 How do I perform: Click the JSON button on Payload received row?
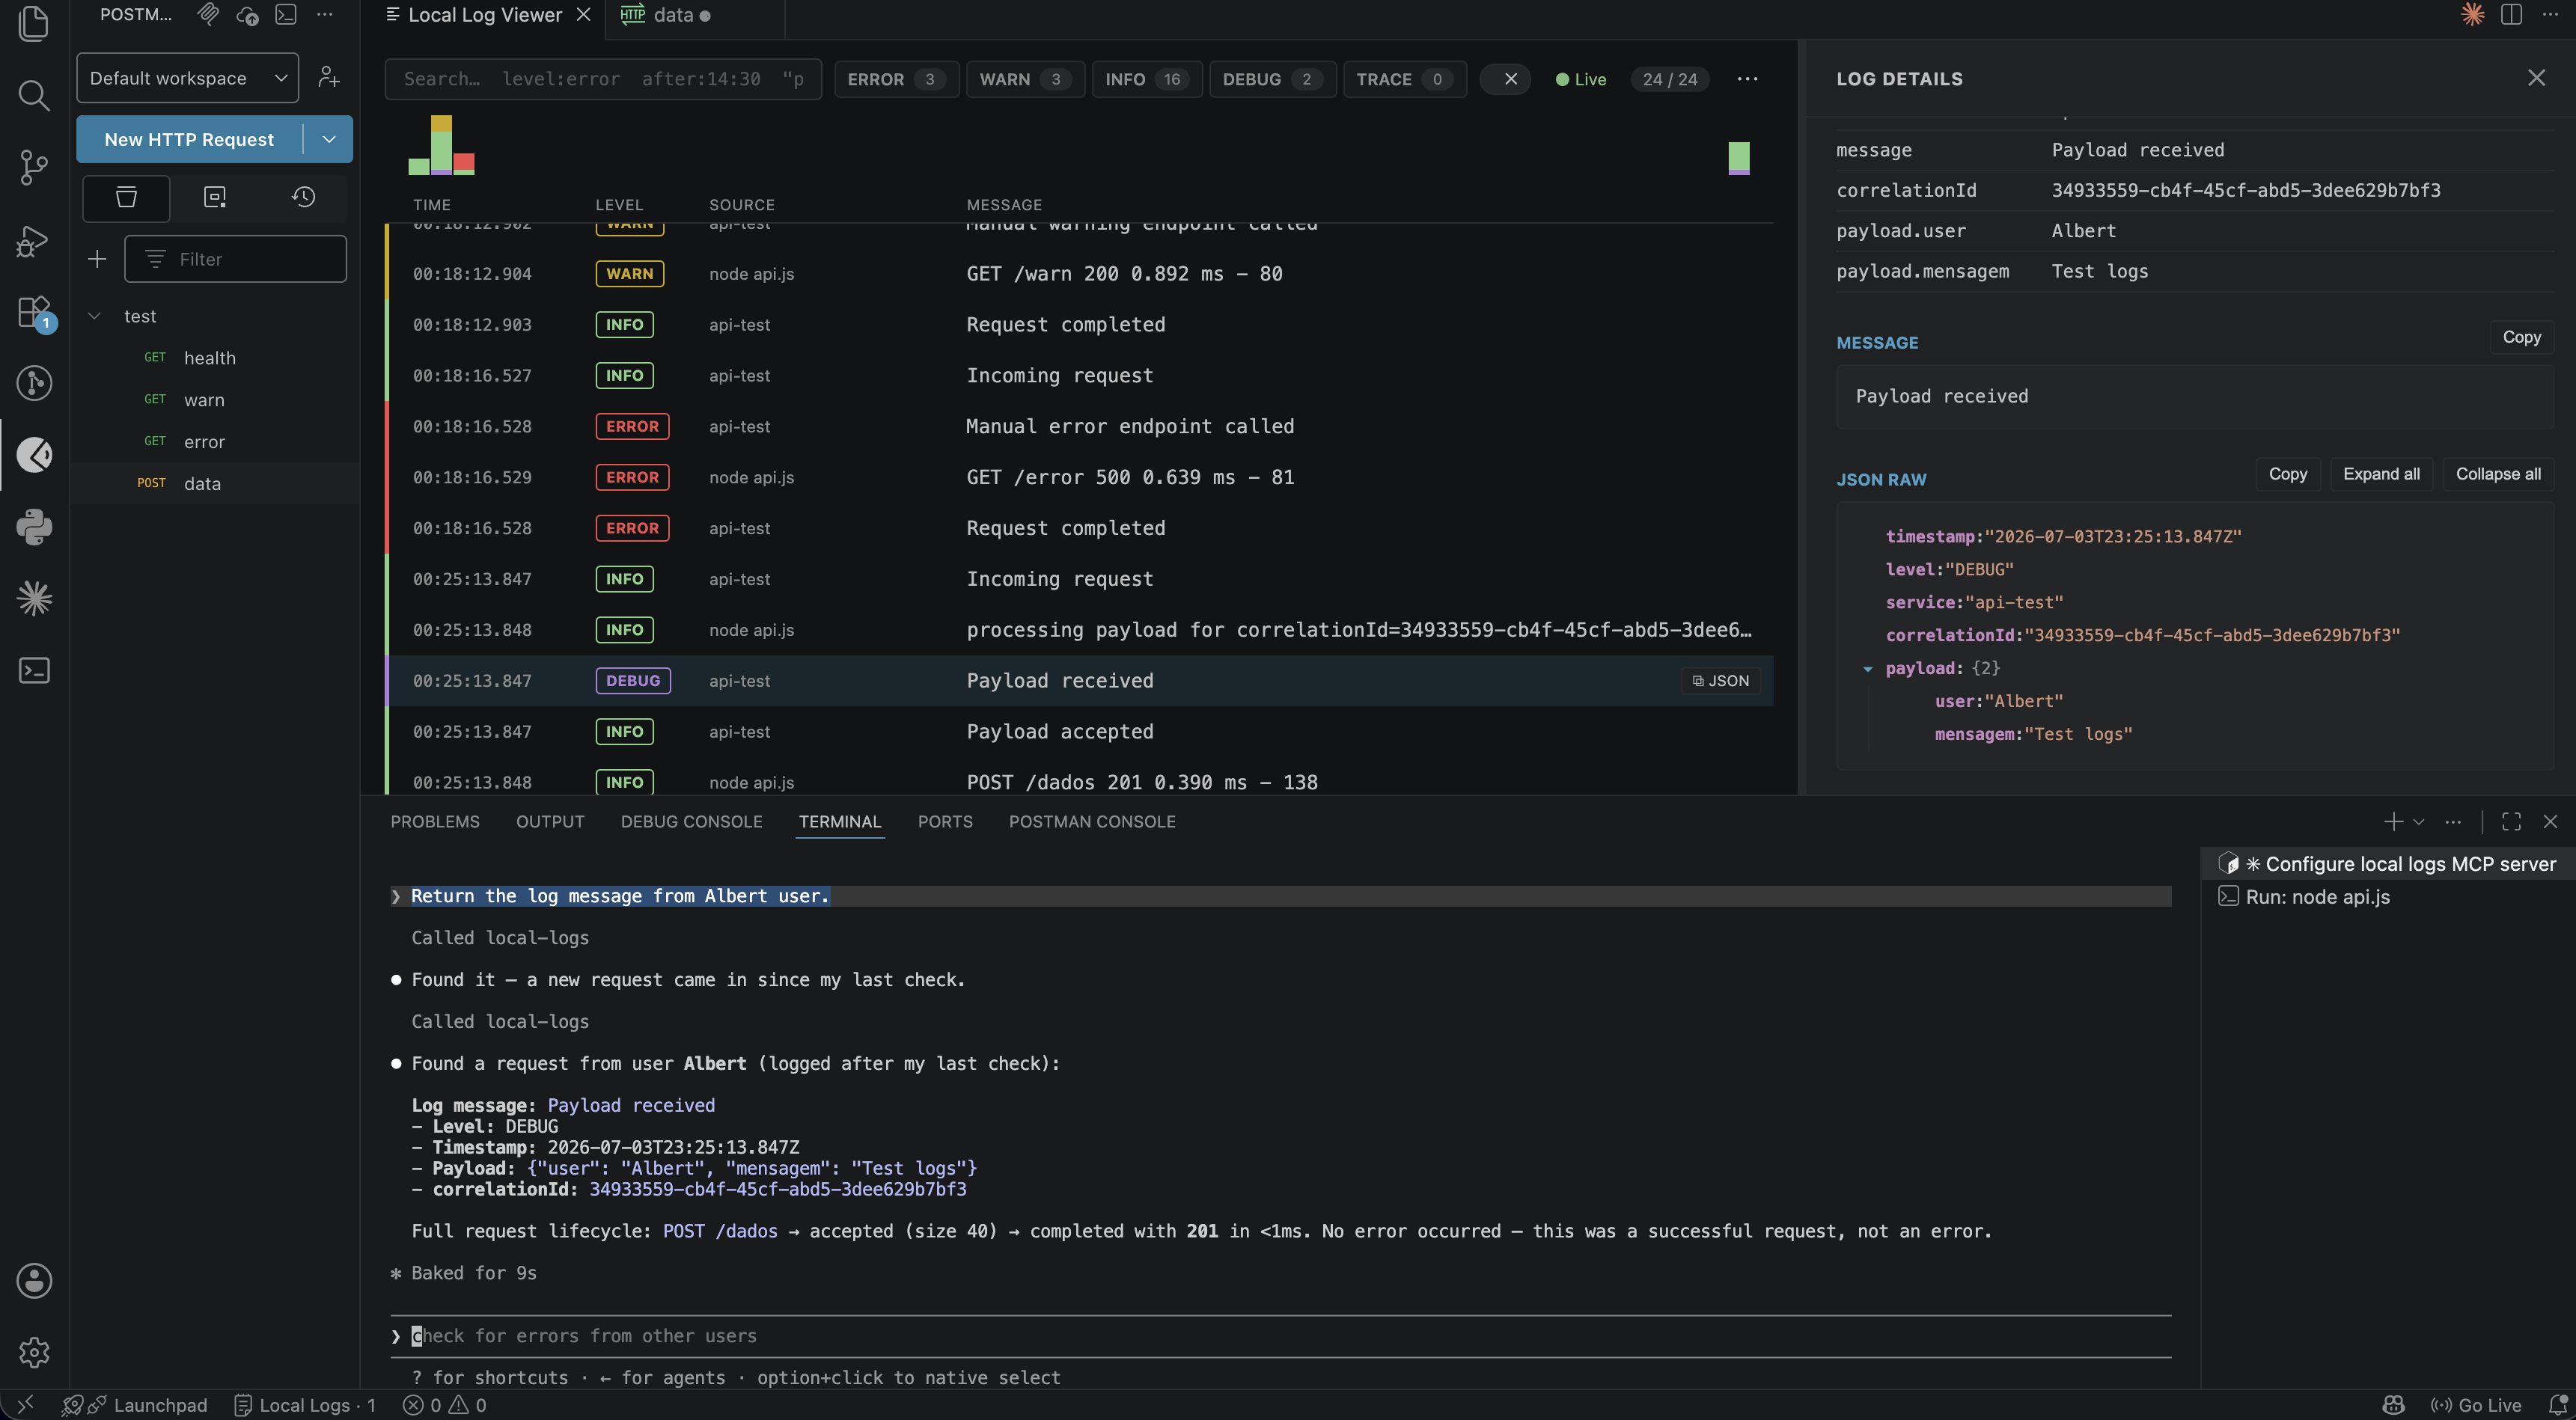1721,681
